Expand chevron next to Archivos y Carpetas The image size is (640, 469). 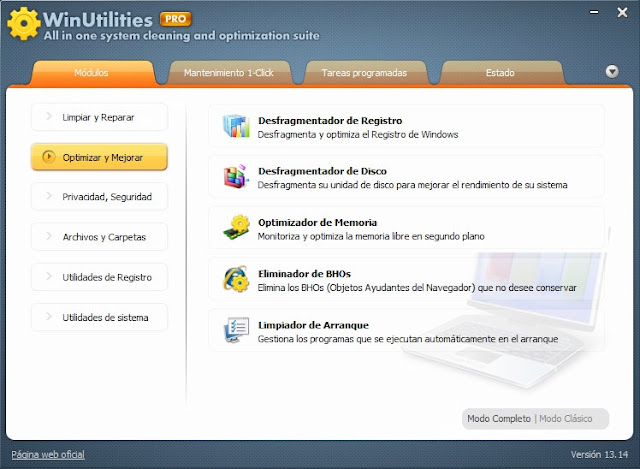coord(49,236)
